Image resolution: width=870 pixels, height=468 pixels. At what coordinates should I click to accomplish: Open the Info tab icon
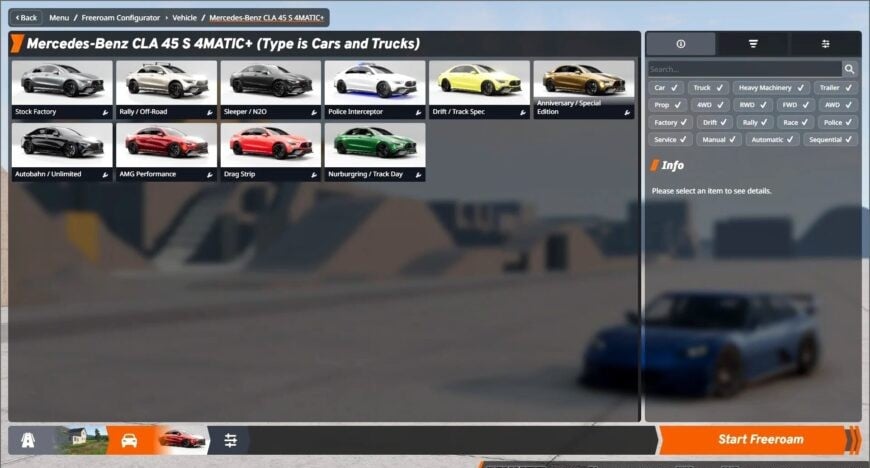[681, 44]
